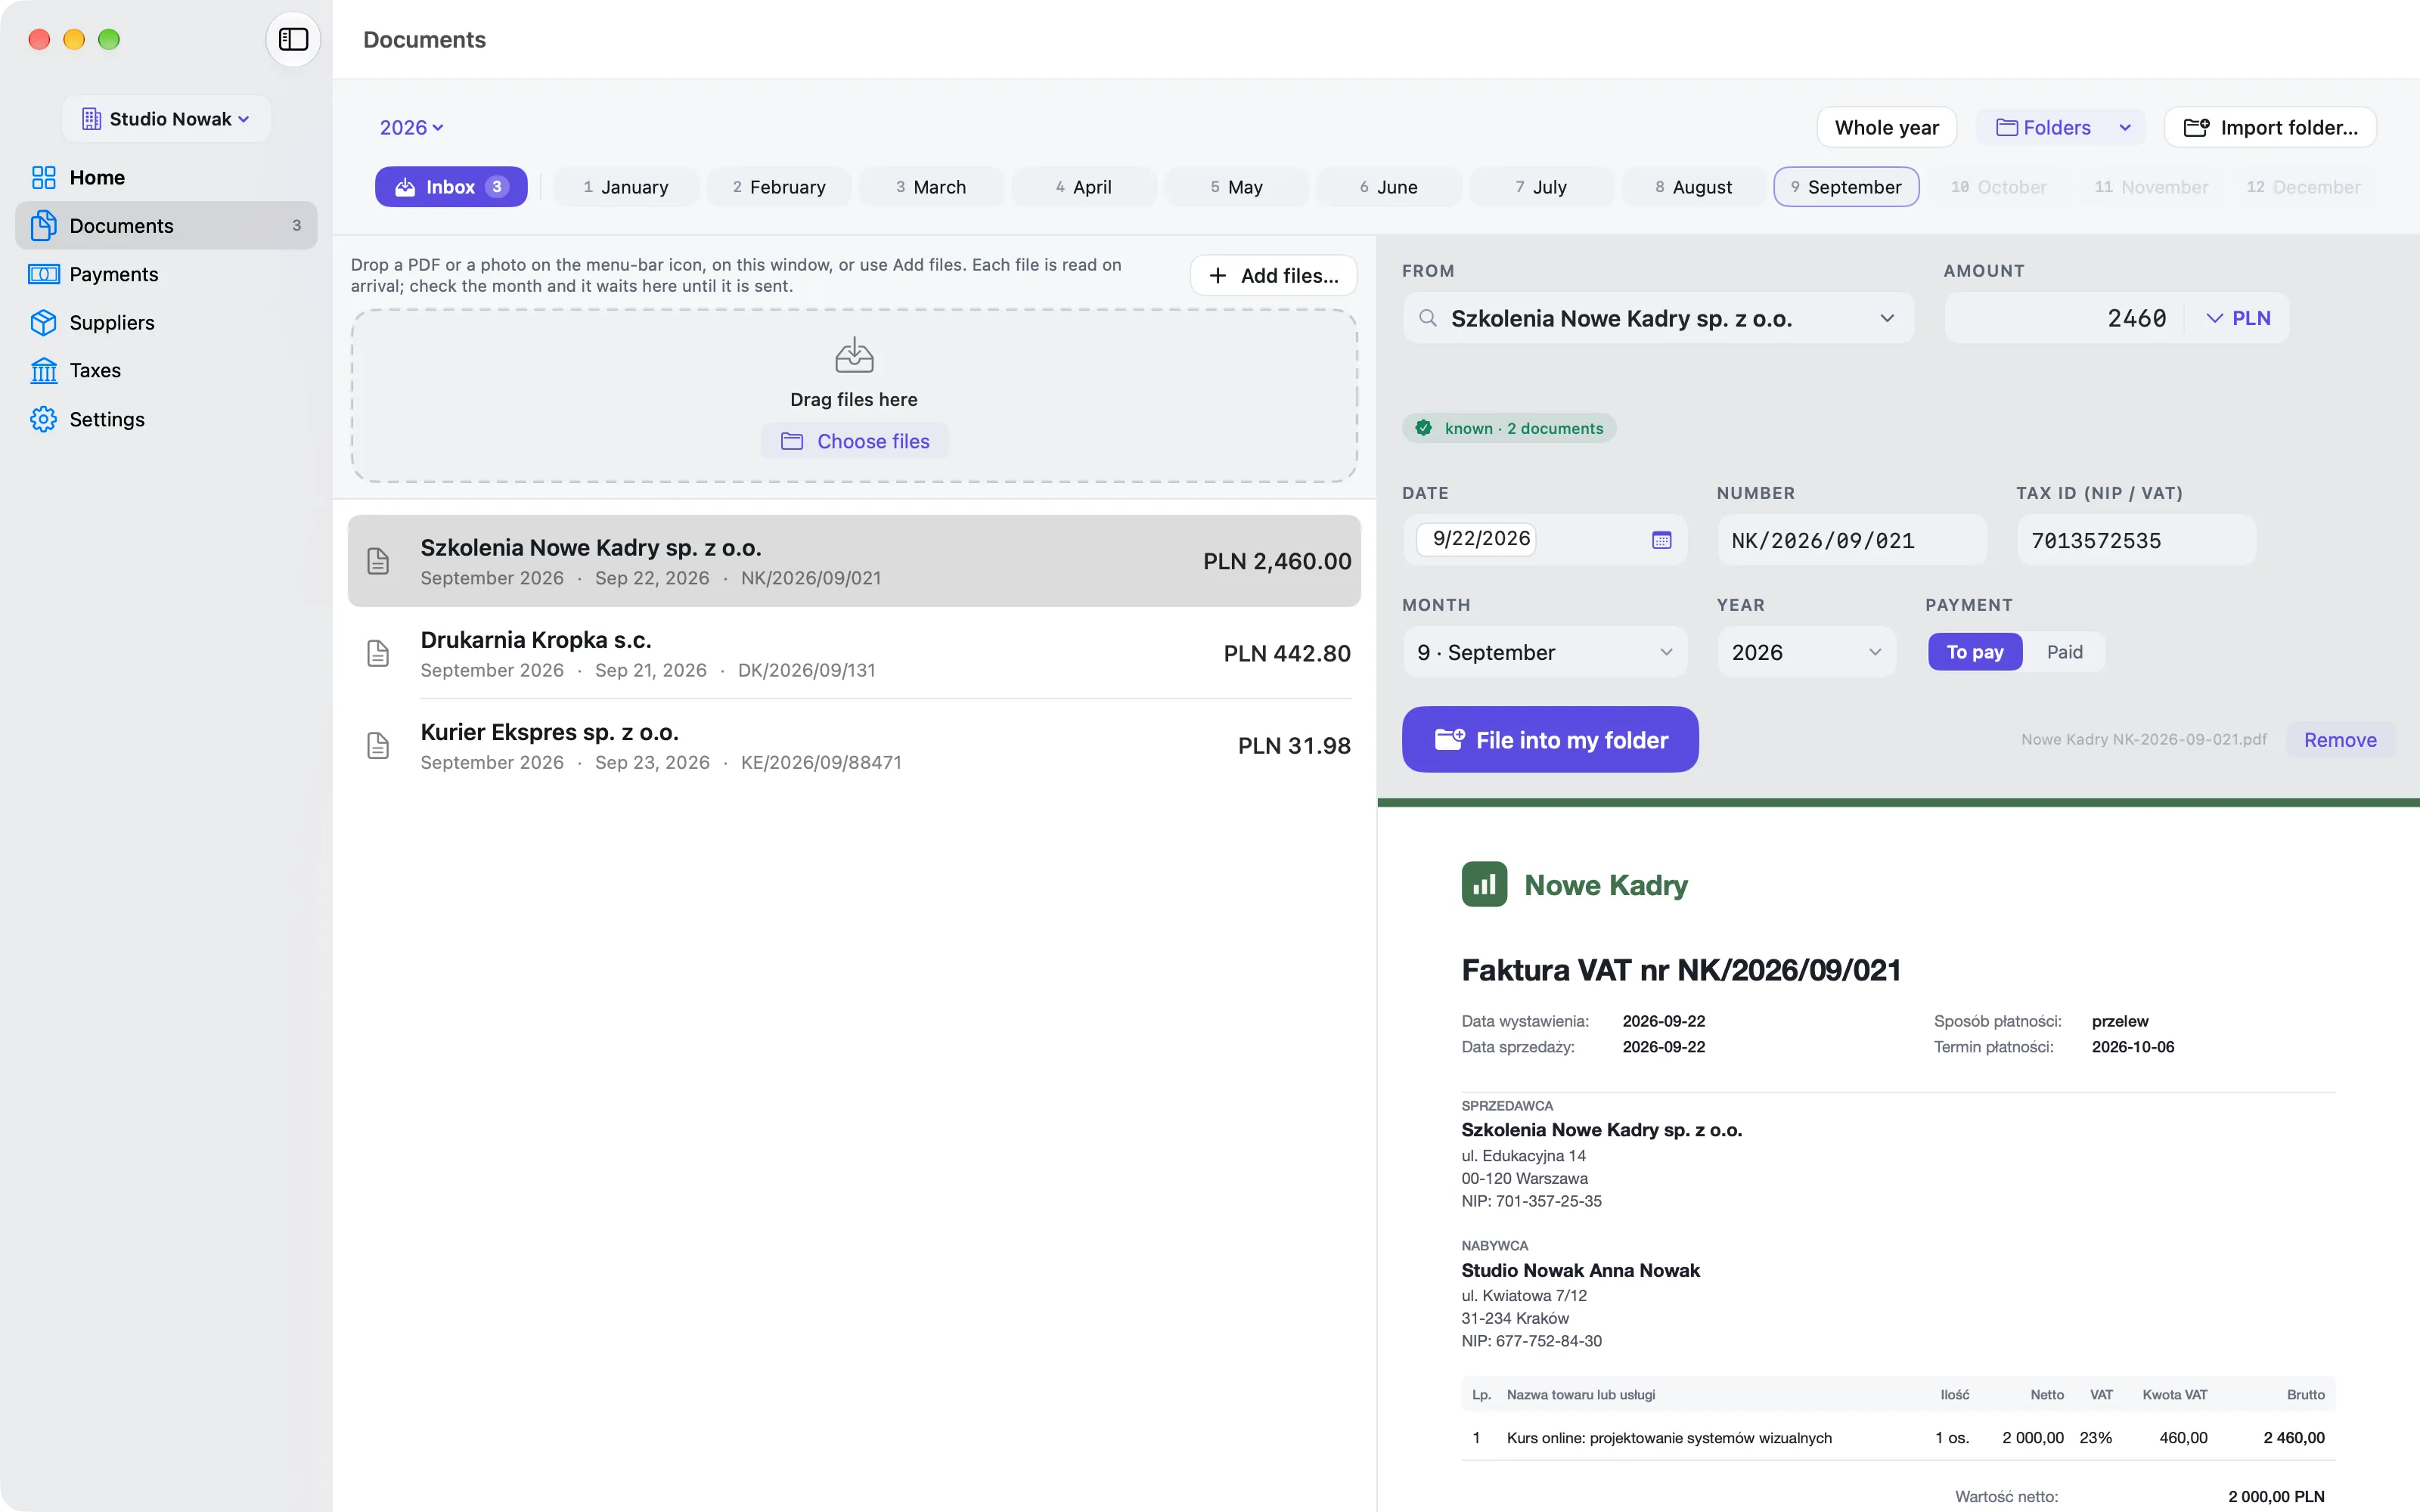
Task: Select the To pay payment option
Action: (1975, 652)
